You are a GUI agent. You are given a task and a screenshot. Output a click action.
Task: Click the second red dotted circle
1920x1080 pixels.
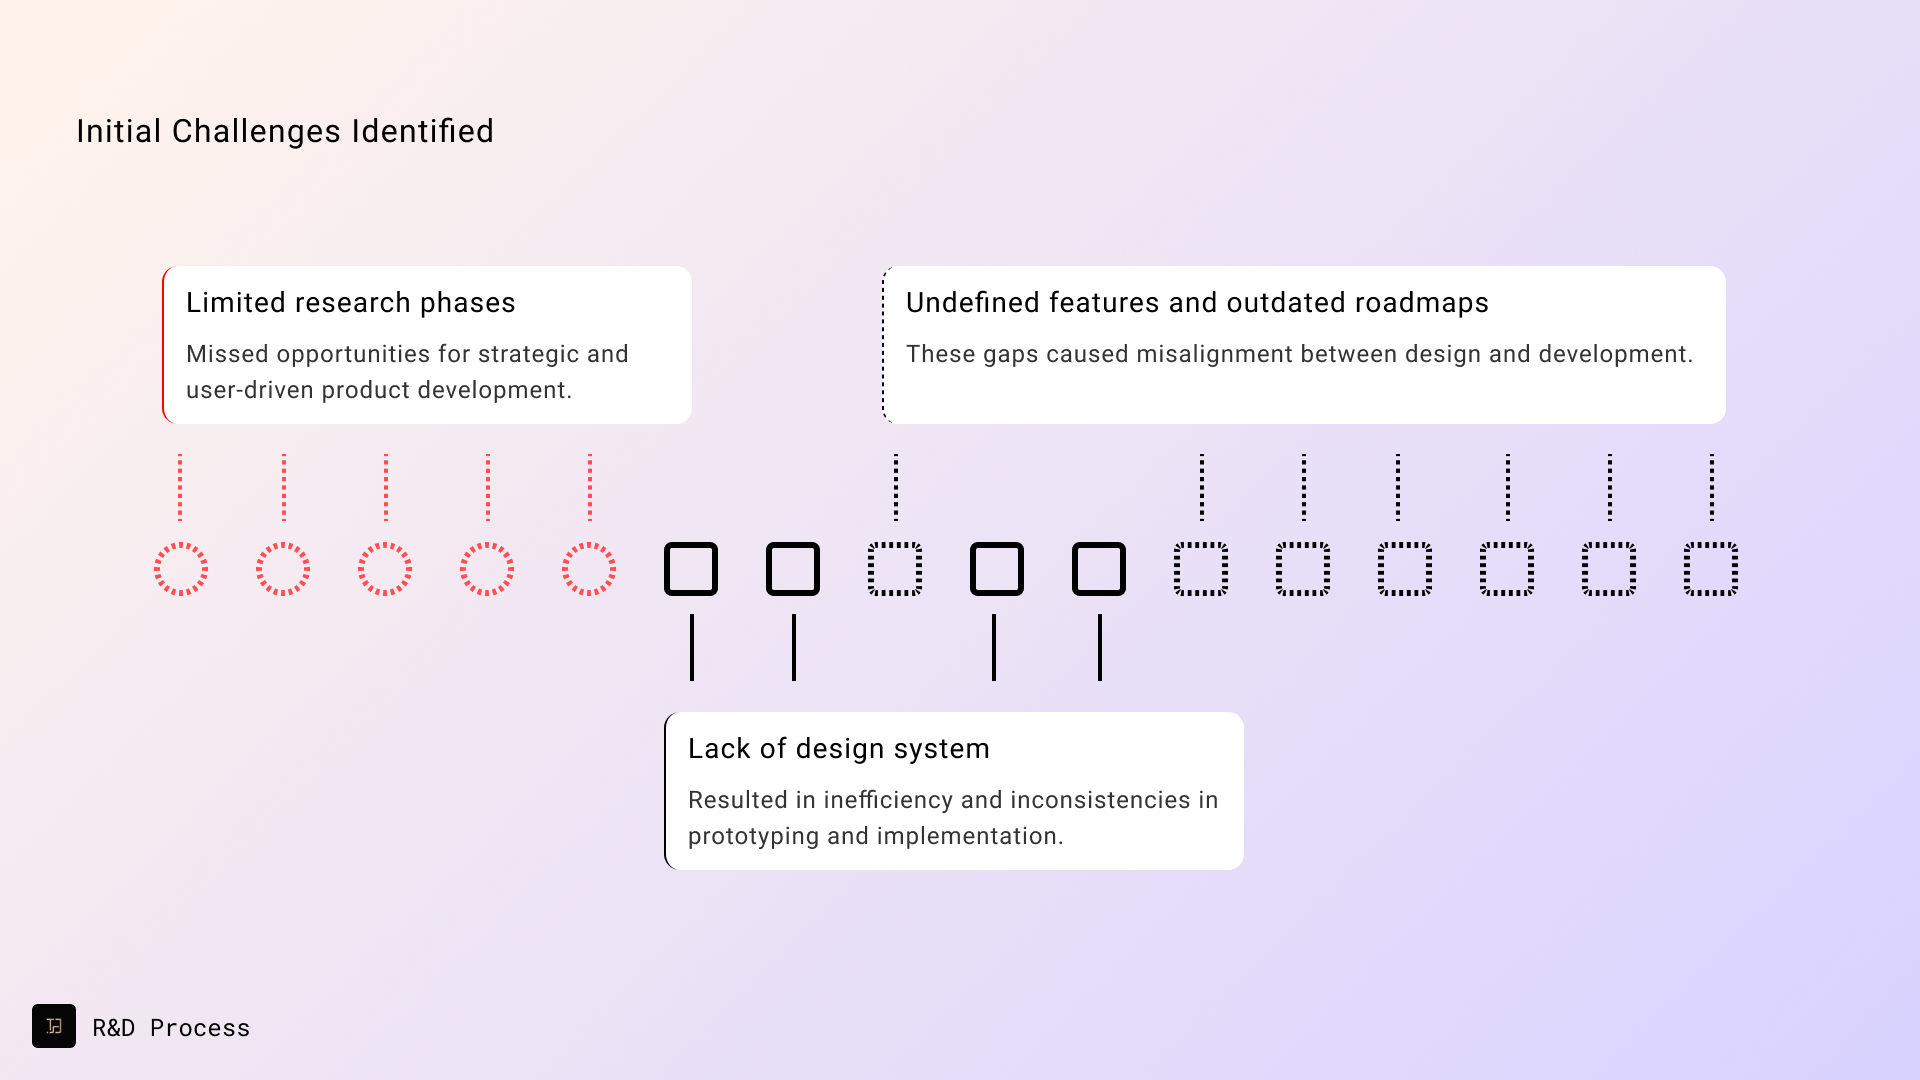click(283, 569)
